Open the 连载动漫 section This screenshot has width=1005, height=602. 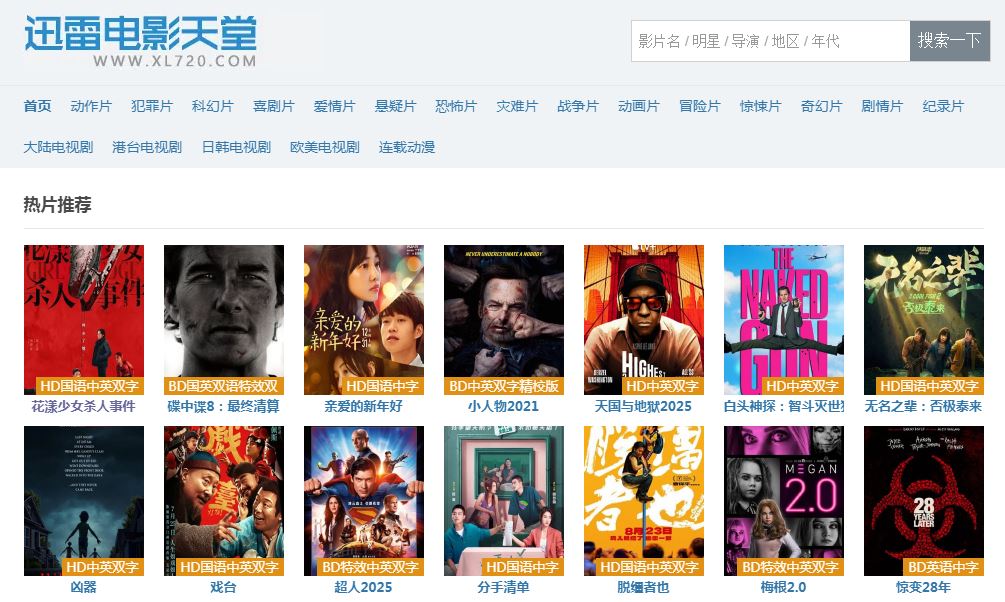407,147
